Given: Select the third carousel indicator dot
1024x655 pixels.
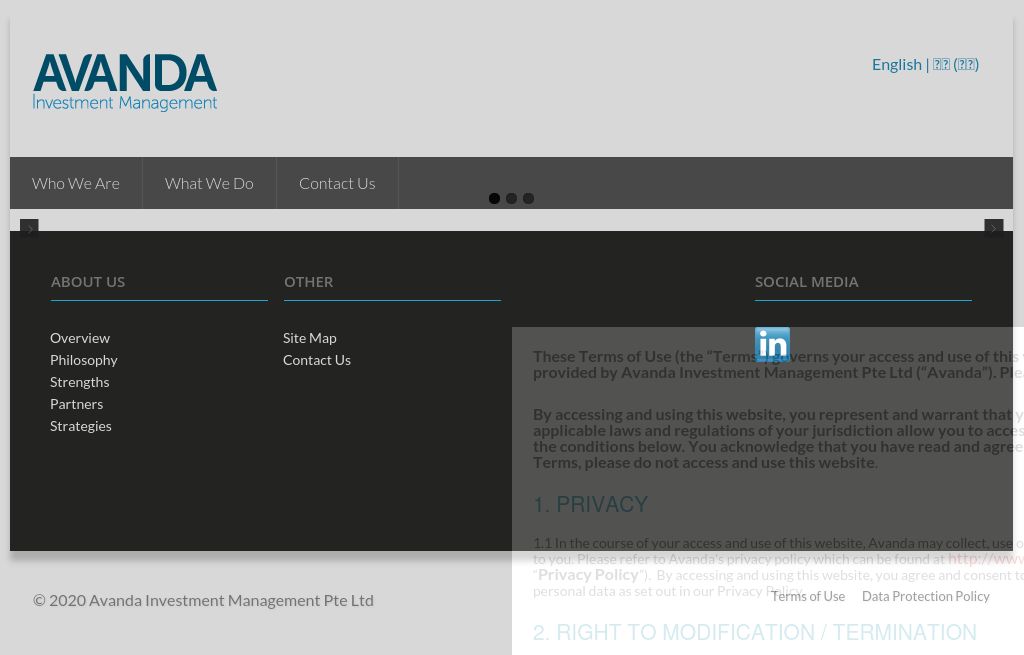Looking at the screenshot, I should coord(528,198).
